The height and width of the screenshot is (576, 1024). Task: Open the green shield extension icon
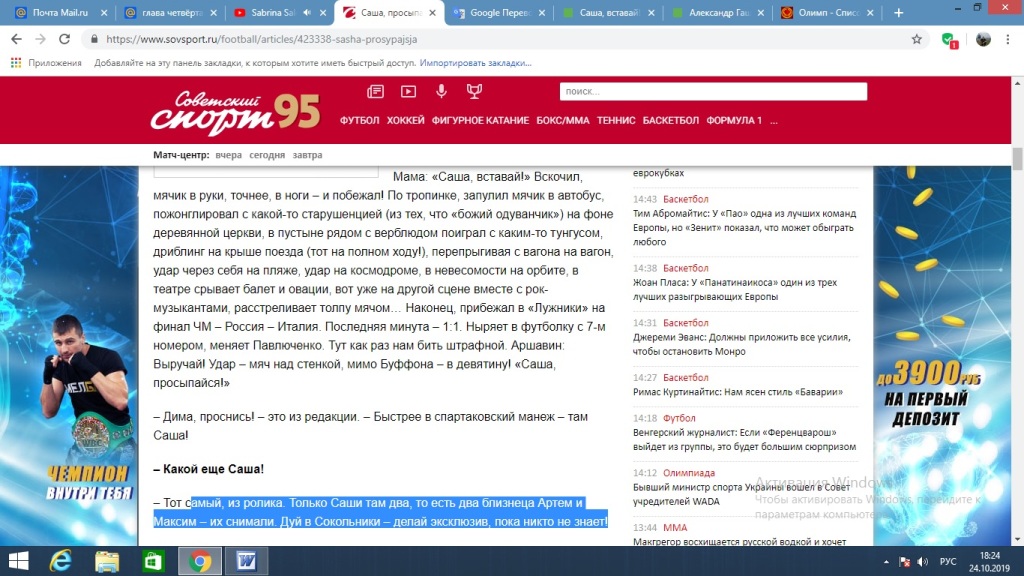coord(950,40)
